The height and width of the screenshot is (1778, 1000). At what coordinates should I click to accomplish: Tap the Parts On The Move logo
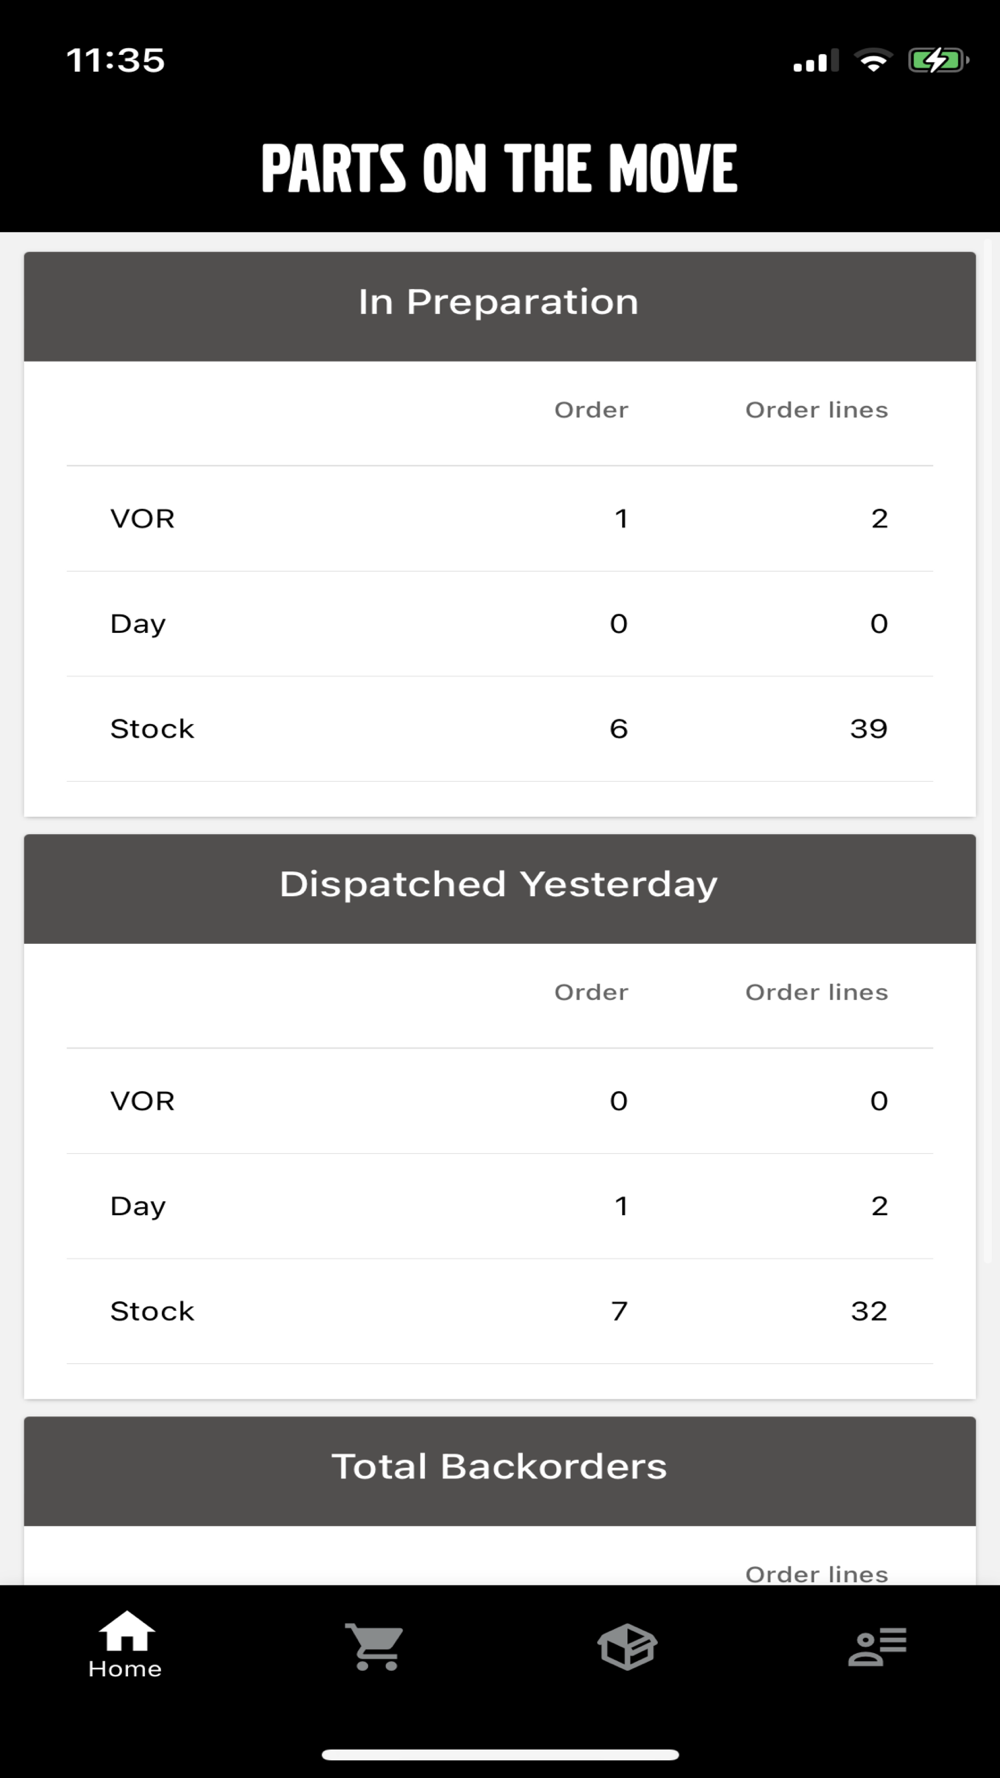[x=499, y=168]
